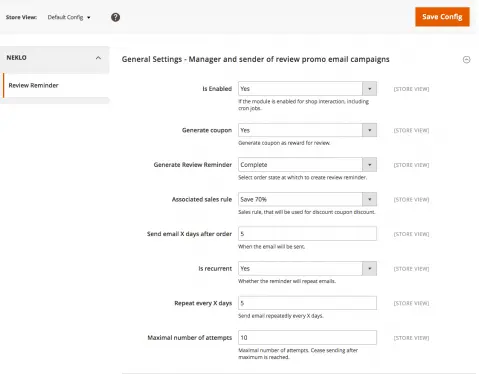
Task: Click the Generate Review Reminder arrow button
Action: (x=369, y=165)
